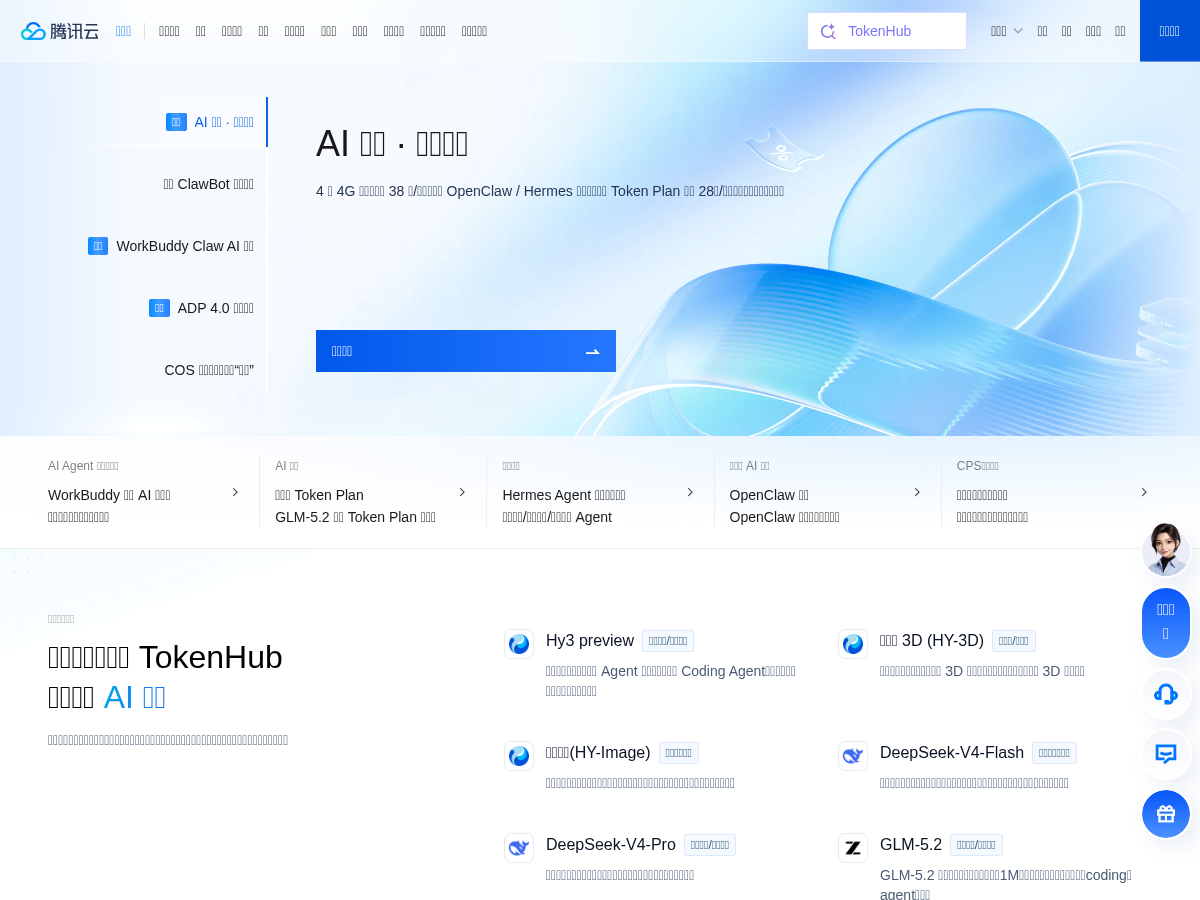Click the GLM-5.2 Z logo icon
The height and width of the screenshot is (900, 1200).
tap(853, 848)
